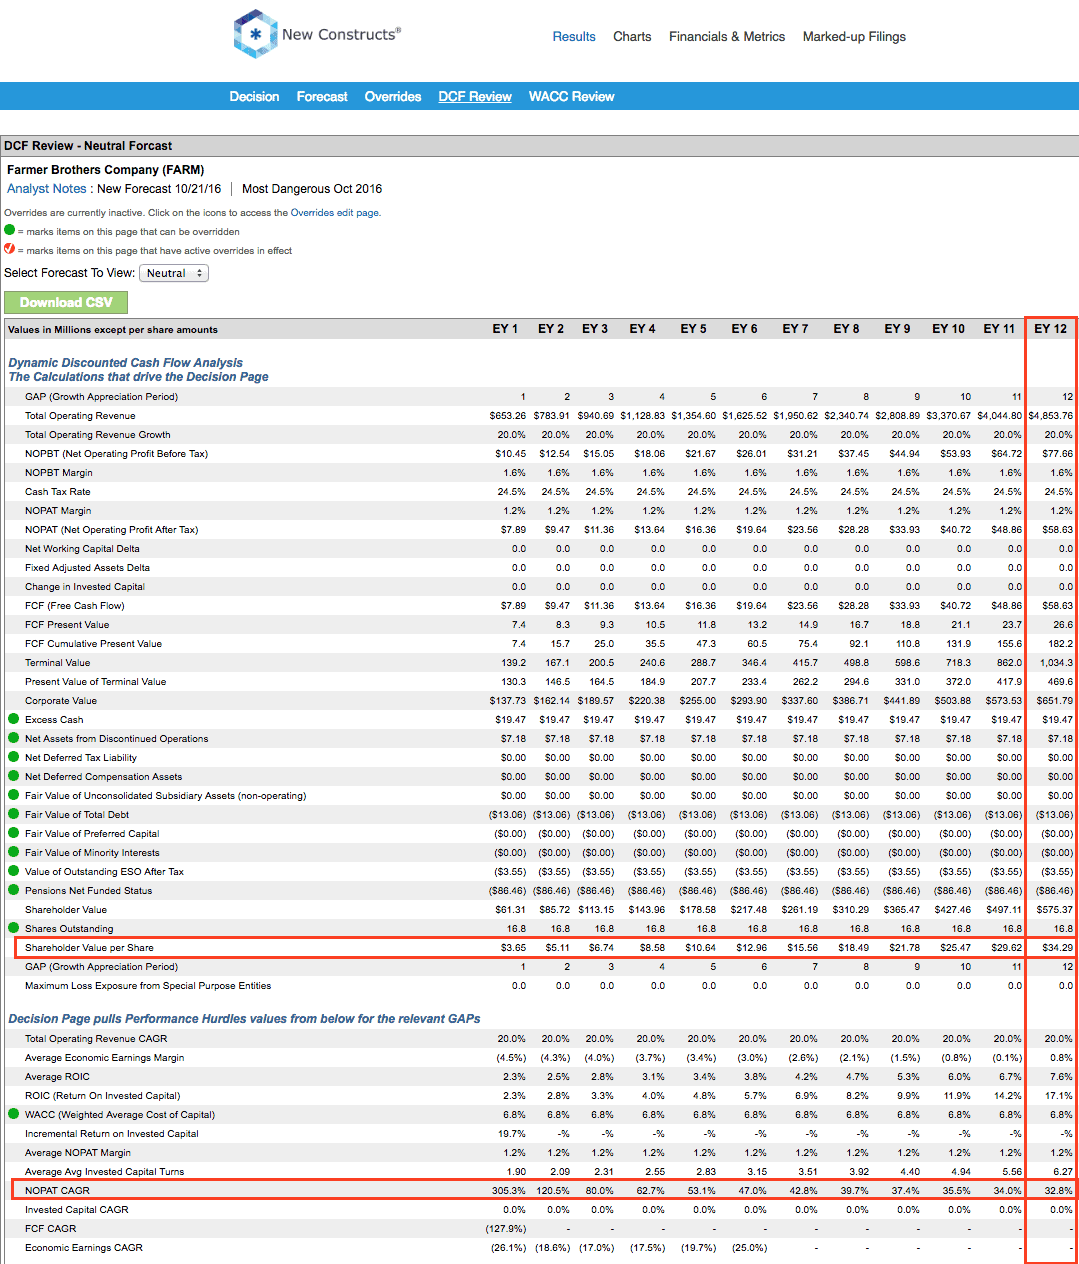The width and height of the screenshot is (1079, 1264).
Task: Open the Analyst Notes link
Action: coord(47,189)
